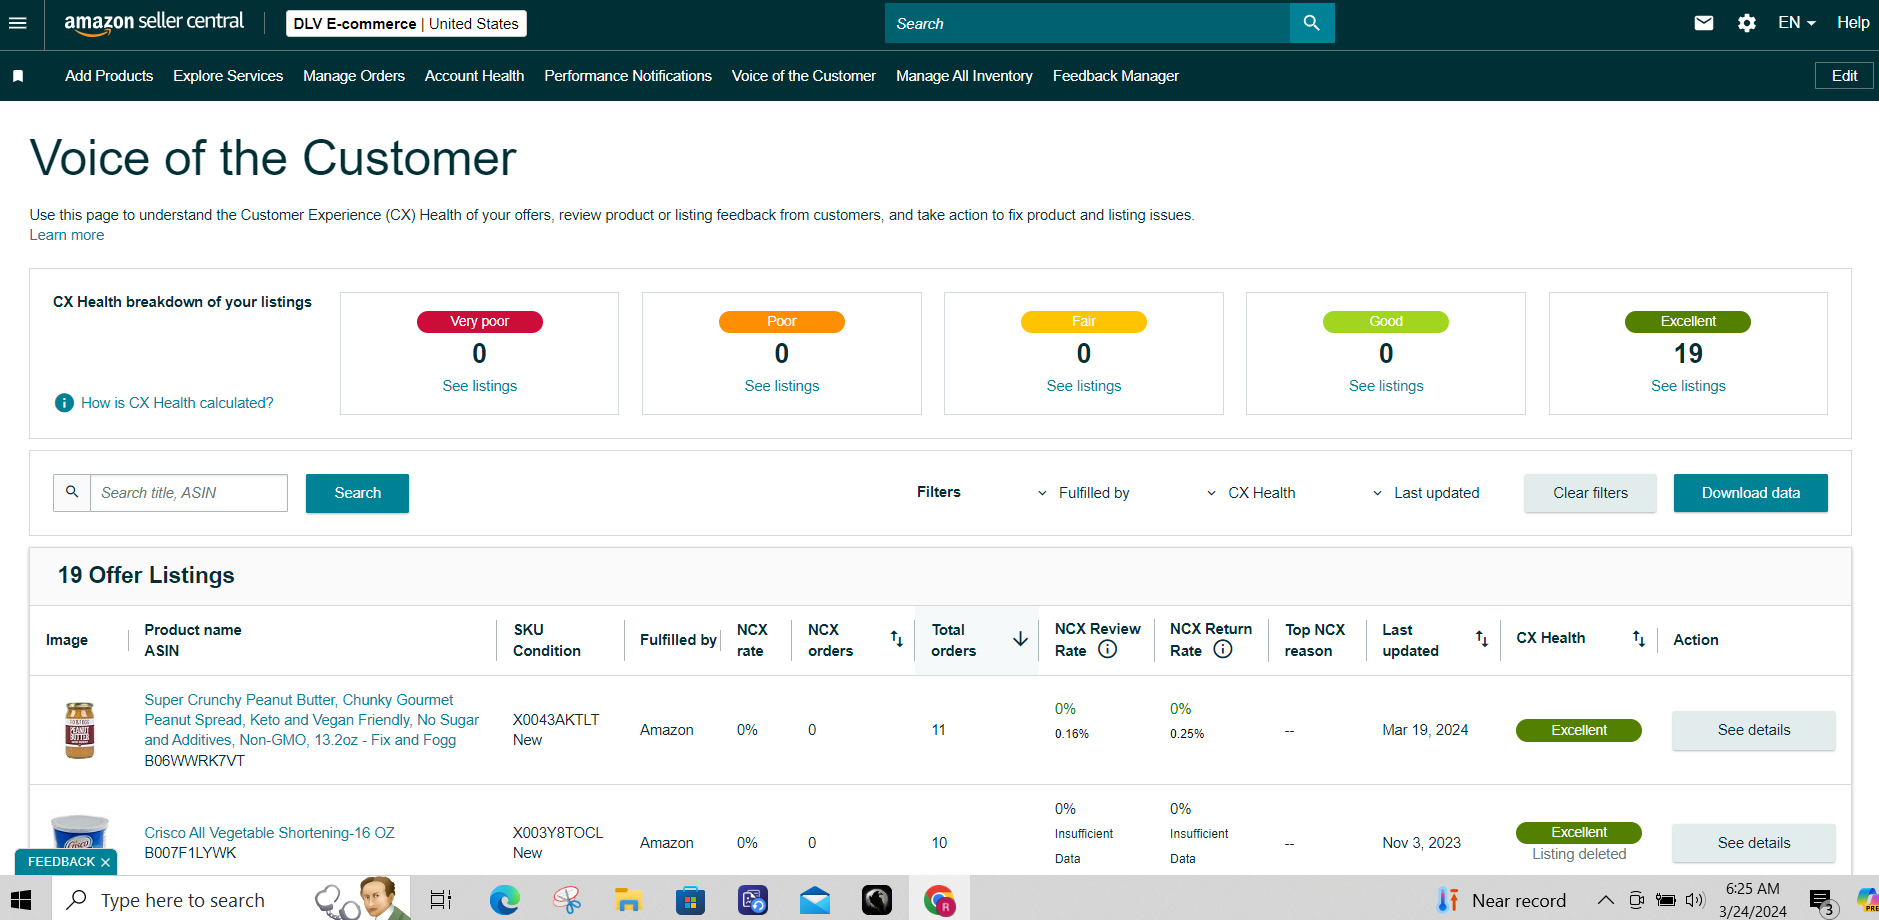Go to Feedback Manager
The height and width of the screenshot is (920, 1879).
pyautogui.click(x=1116, y=76)
